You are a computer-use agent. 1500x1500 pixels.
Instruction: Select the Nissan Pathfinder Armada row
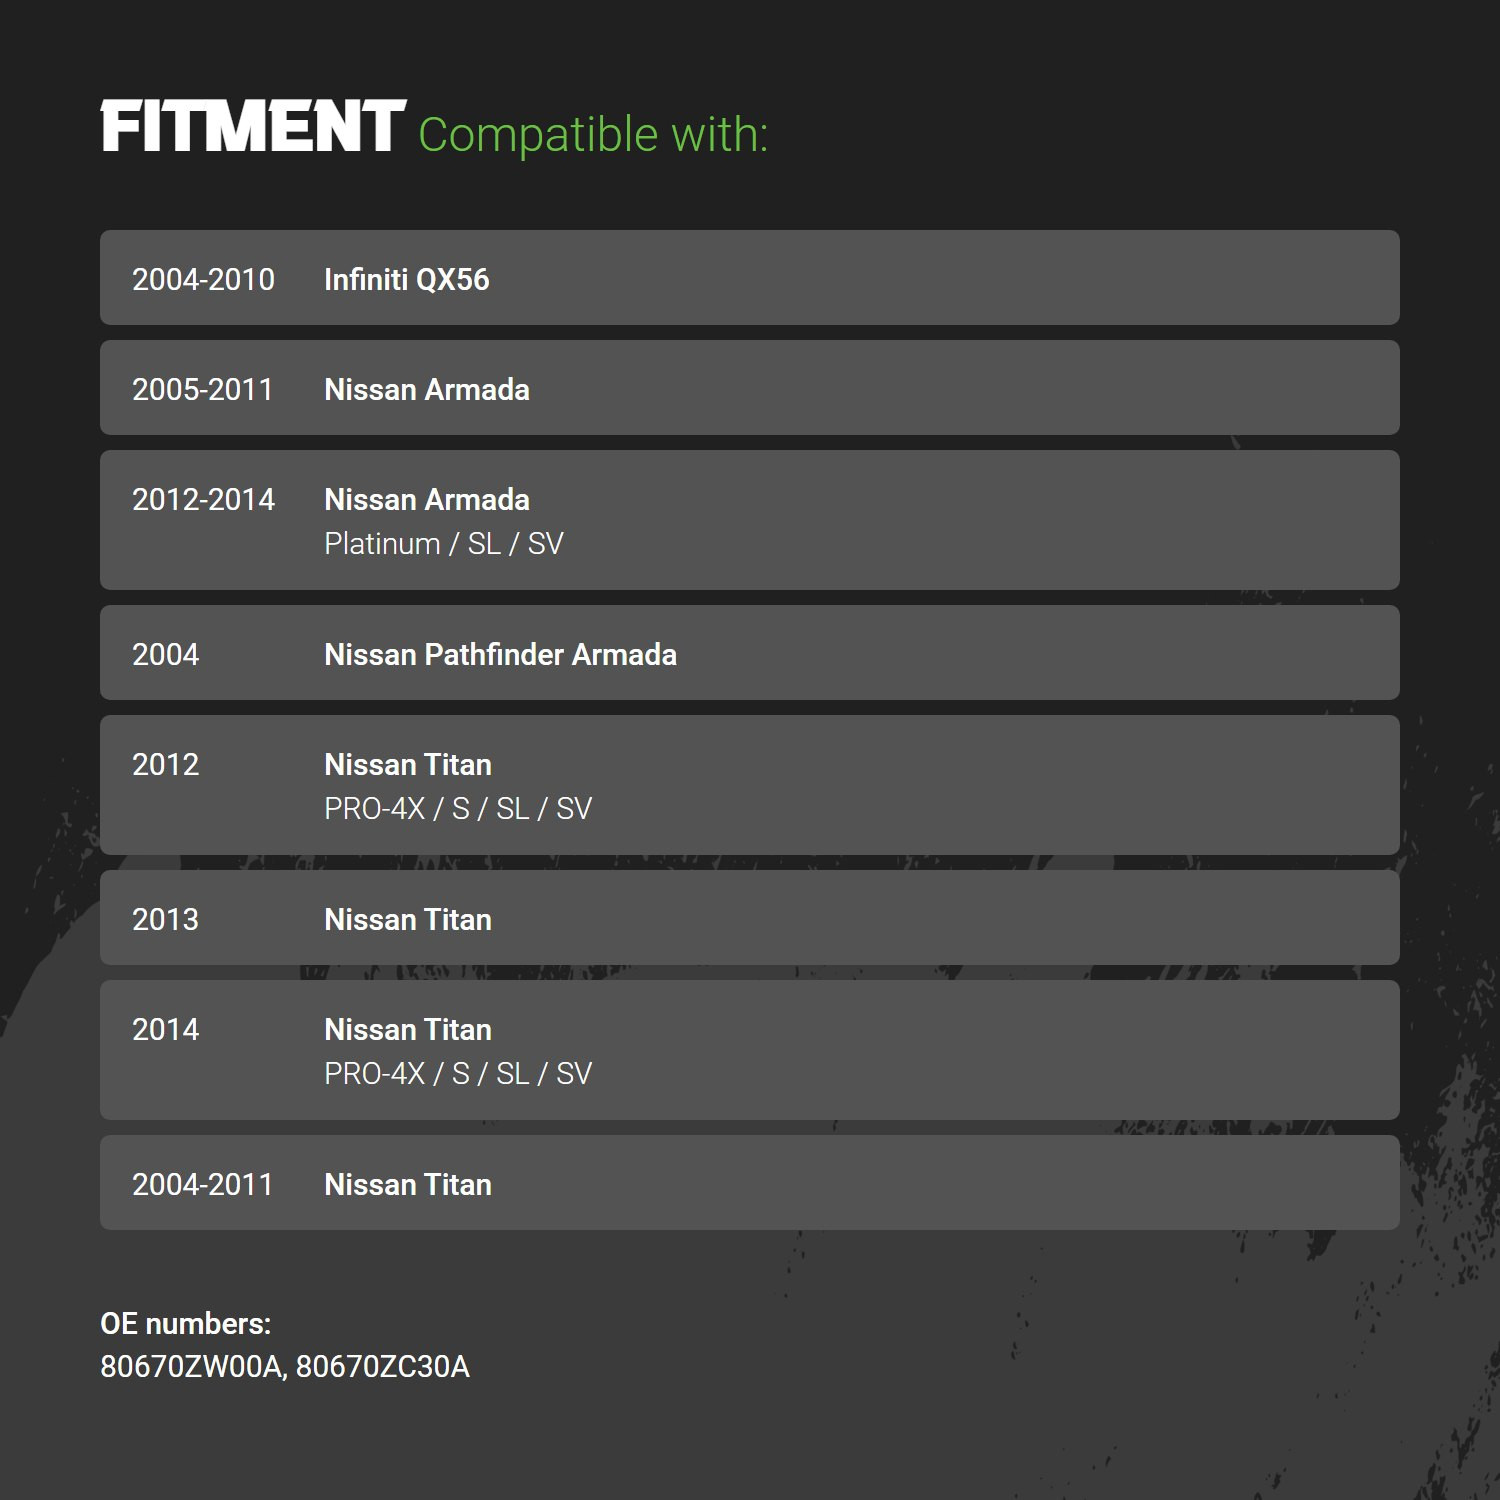[x=750, y=652]
